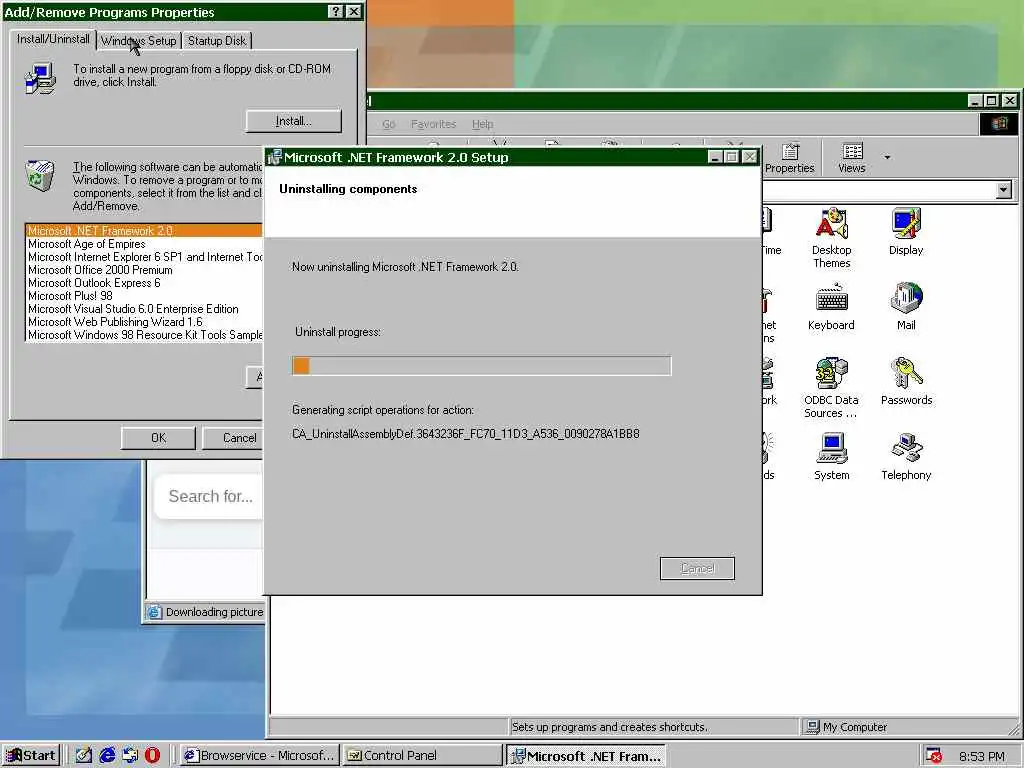Open the Favorites menu in Control Panel
1024x768 pixels.
click(x=433, y=124)
